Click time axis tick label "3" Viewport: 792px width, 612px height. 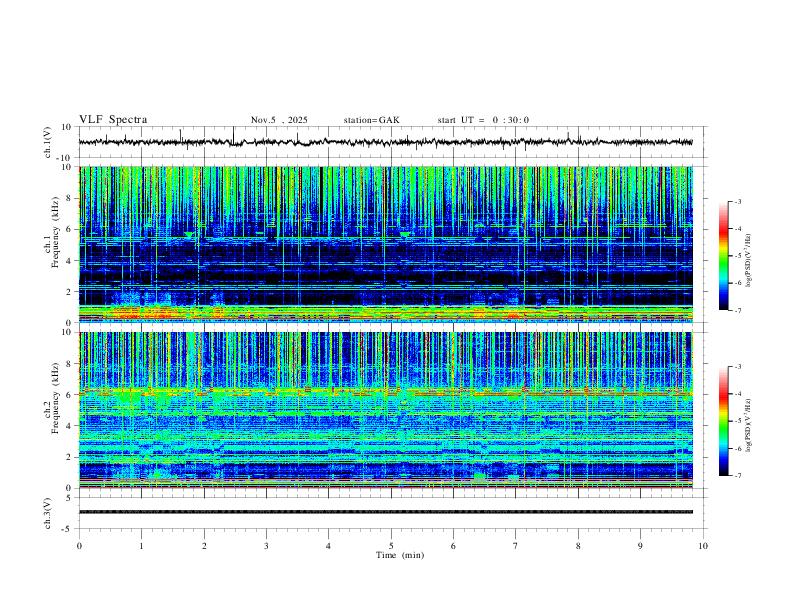click(266, 546)
